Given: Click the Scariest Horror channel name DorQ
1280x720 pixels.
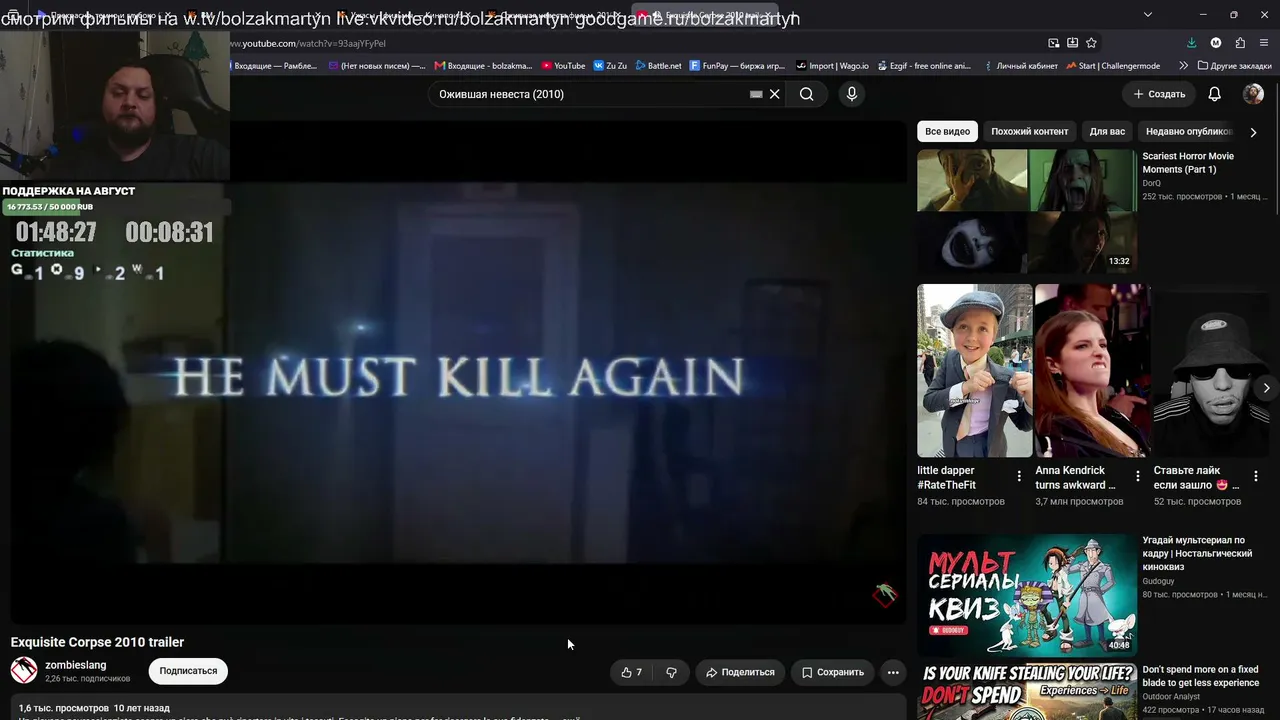Looking at the screenshot, I should tap(1151, 183).
